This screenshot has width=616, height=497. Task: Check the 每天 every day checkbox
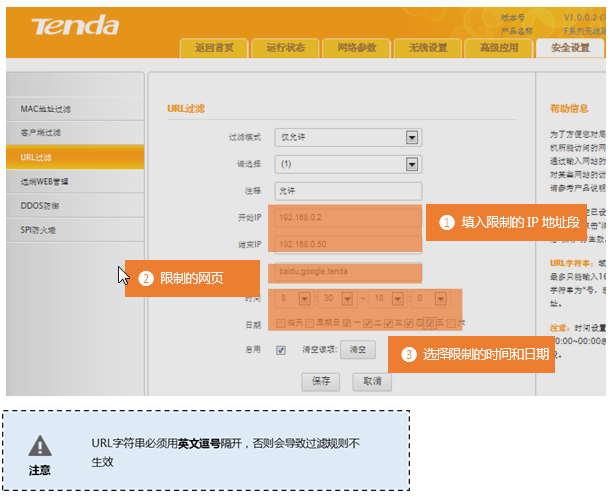pos(281,324)
